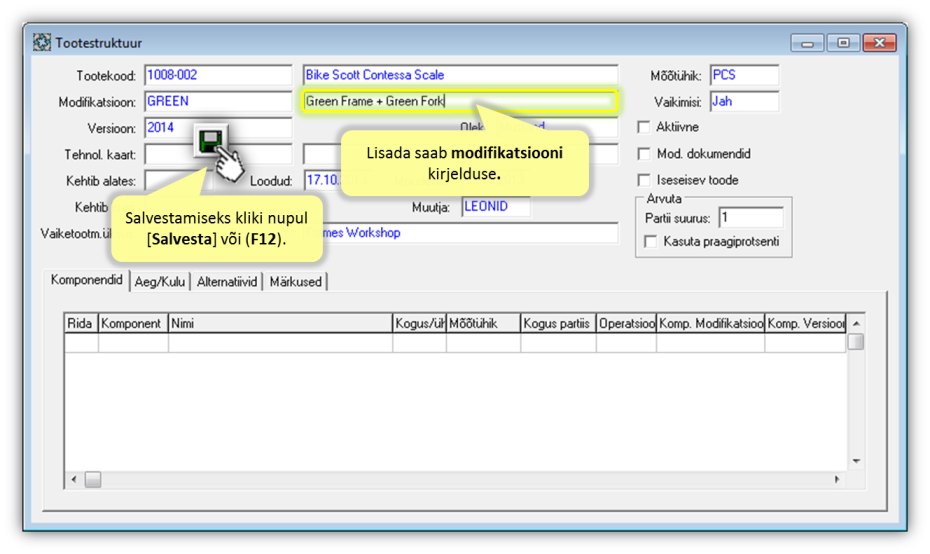Click the Komponent column header
Image resolution: width=930 pixels, height=554 pixels.
133,323
